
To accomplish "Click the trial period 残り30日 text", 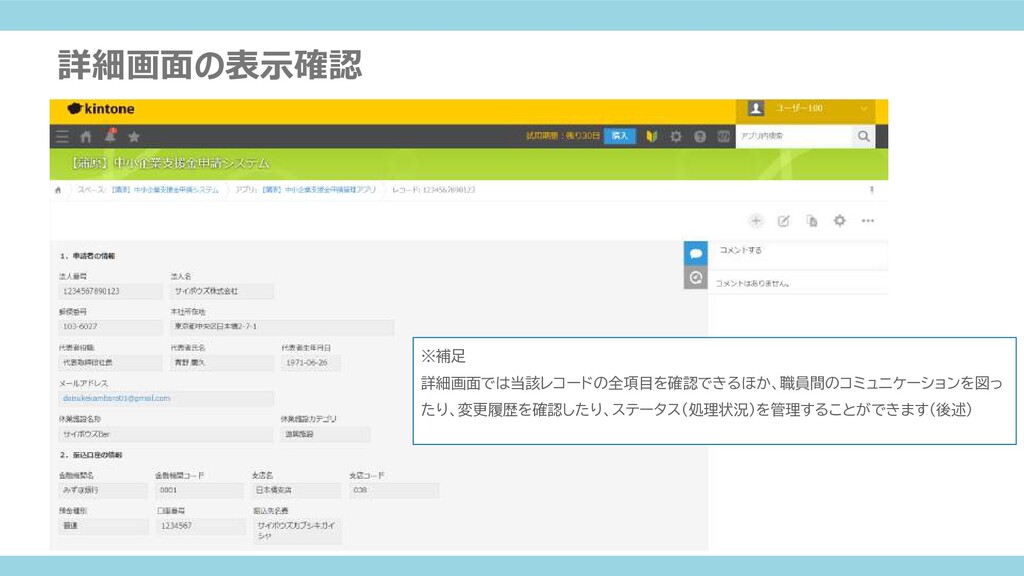I will pos(562,136).
